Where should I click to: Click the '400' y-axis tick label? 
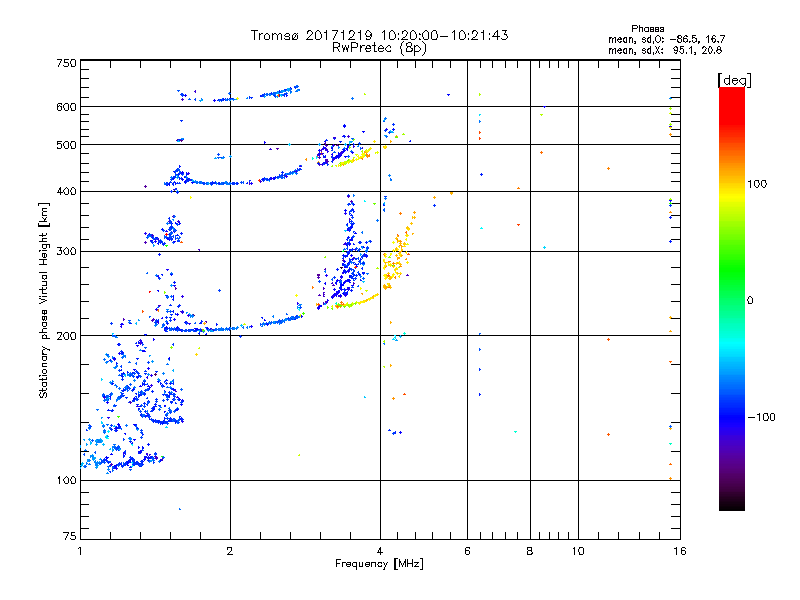click(66, 191)
